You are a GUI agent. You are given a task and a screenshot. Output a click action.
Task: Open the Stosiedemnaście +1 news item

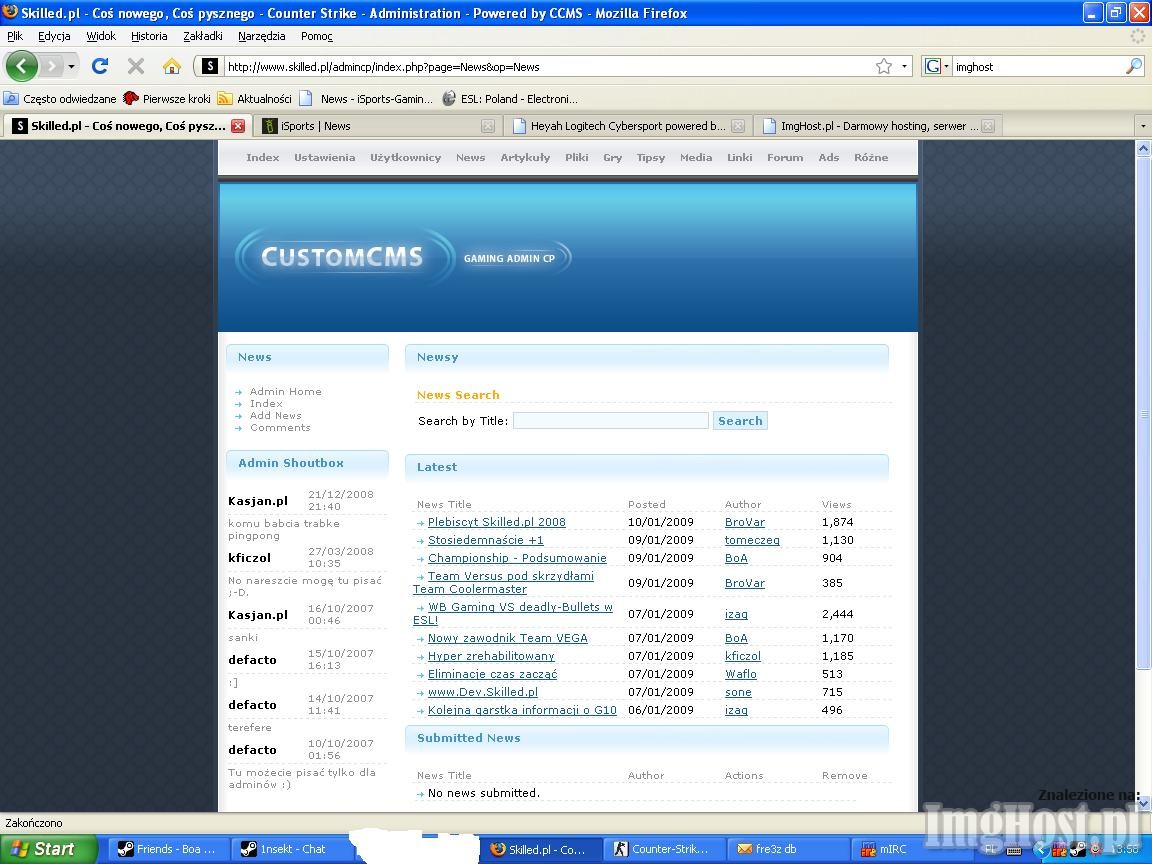click(x=486, y=540)
